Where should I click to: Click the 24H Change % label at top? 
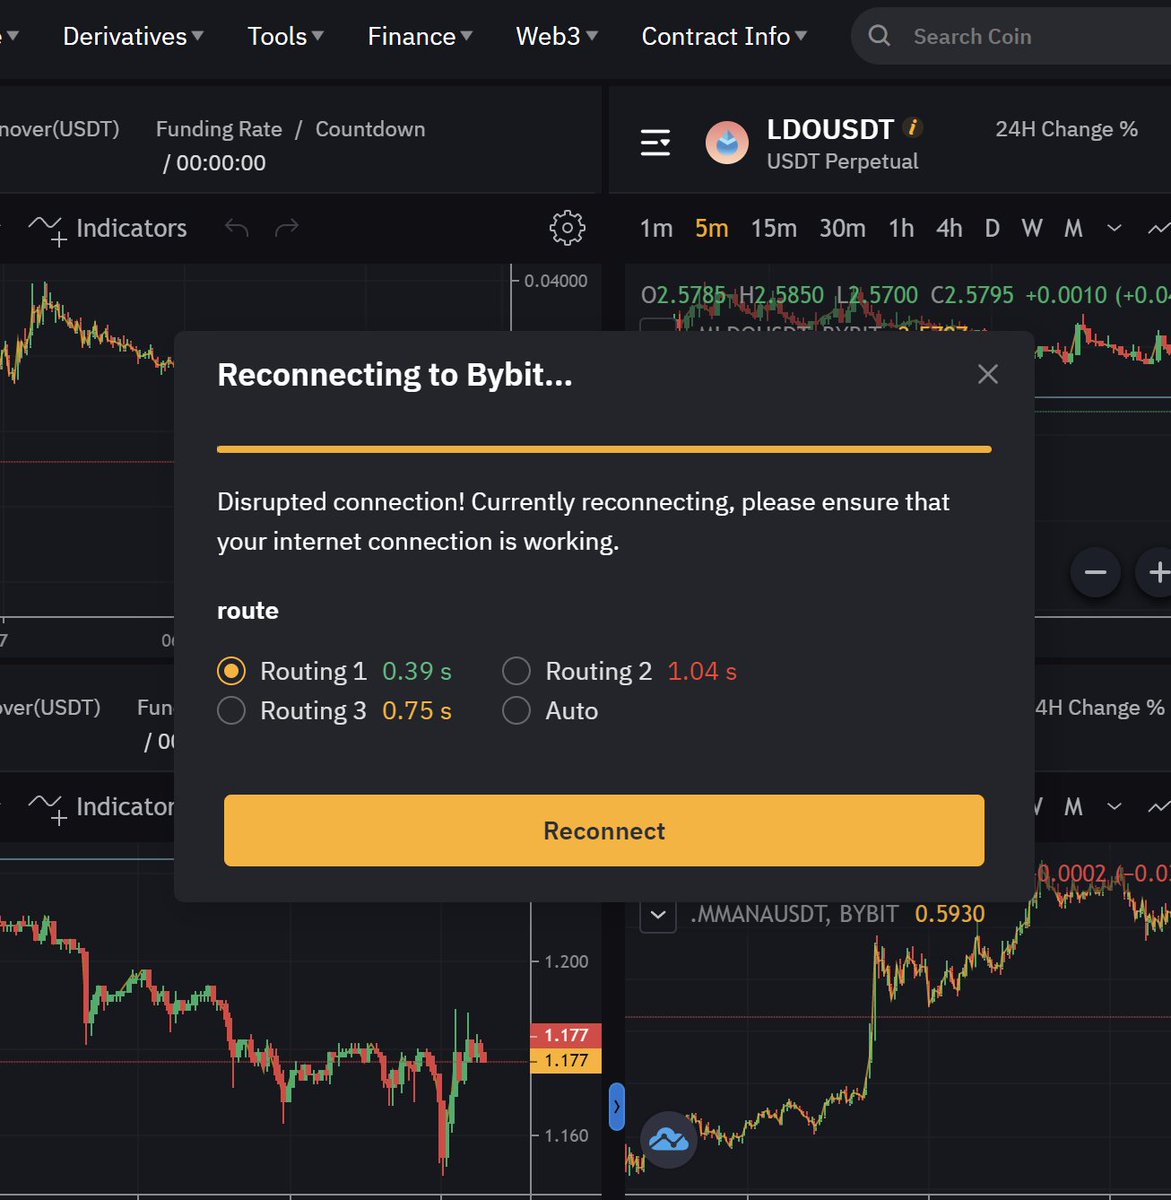click(1066, 129)
